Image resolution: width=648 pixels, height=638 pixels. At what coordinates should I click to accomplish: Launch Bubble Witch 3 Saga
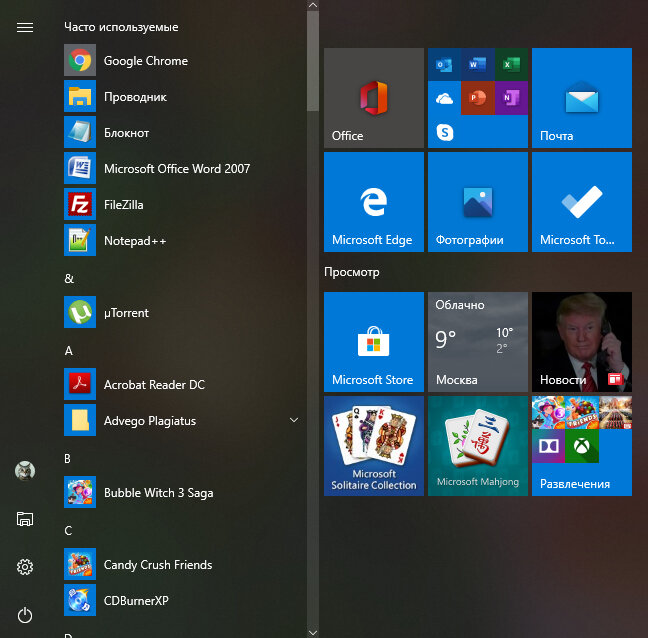[182, 492]
